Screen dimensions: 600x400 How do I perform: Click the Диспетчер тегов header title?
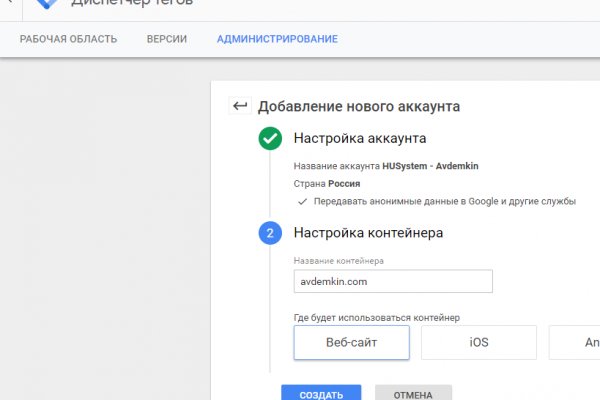point(132,4)
